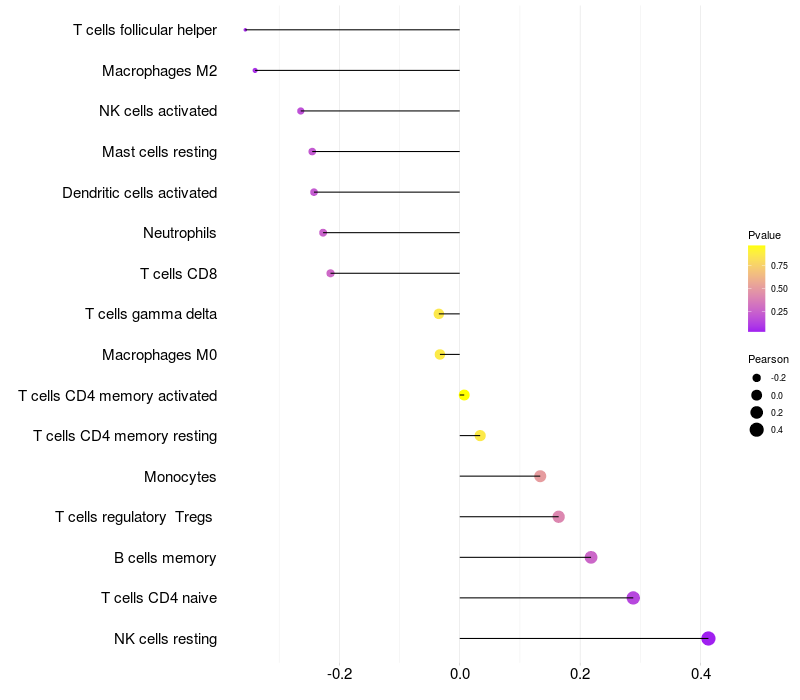800x700 pixels.
Task: Click the NK cells activated label
Action: point(158,111)
